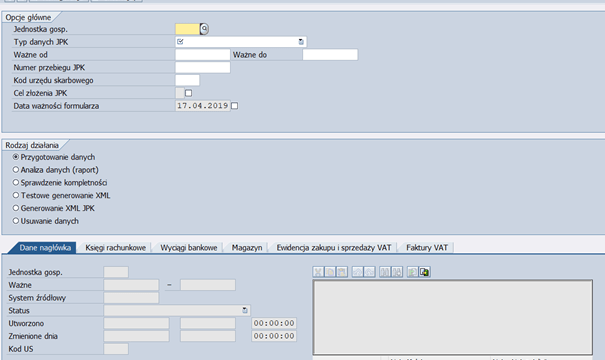Click the large text editor area
Image resolution: width=605 pixels, height=360 pixels.
[453, 317]
